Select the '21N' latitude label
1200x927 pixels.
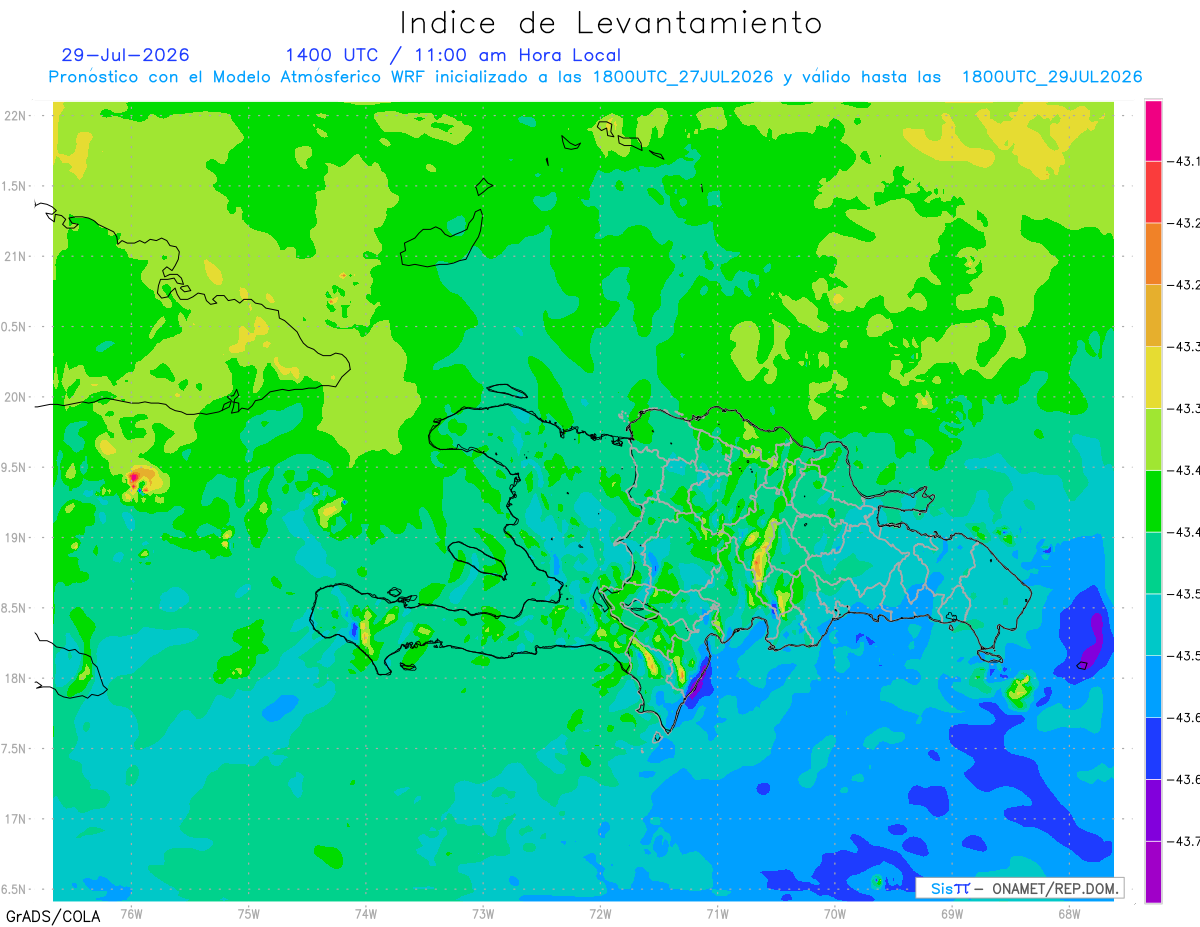[x=16, y=256]
